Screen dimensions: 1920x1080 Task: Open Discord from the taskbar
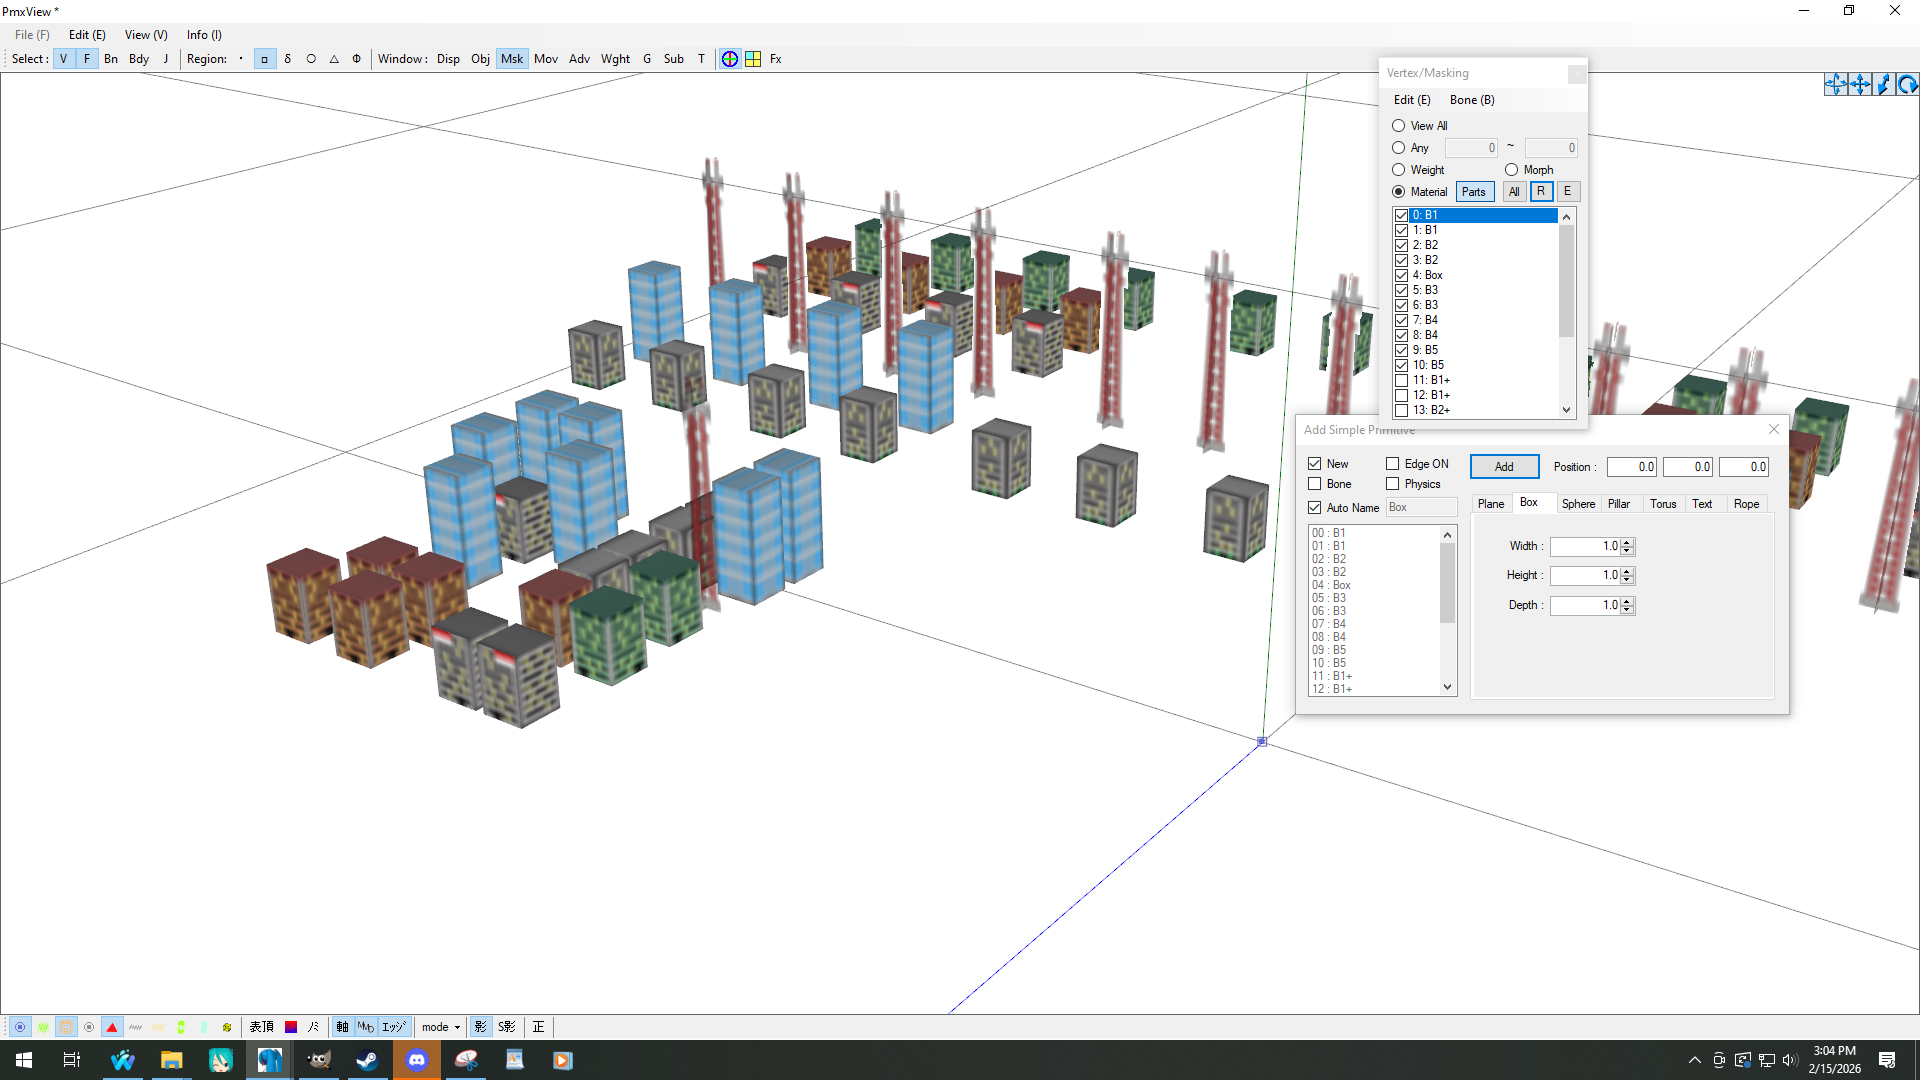coord(417,1060)
